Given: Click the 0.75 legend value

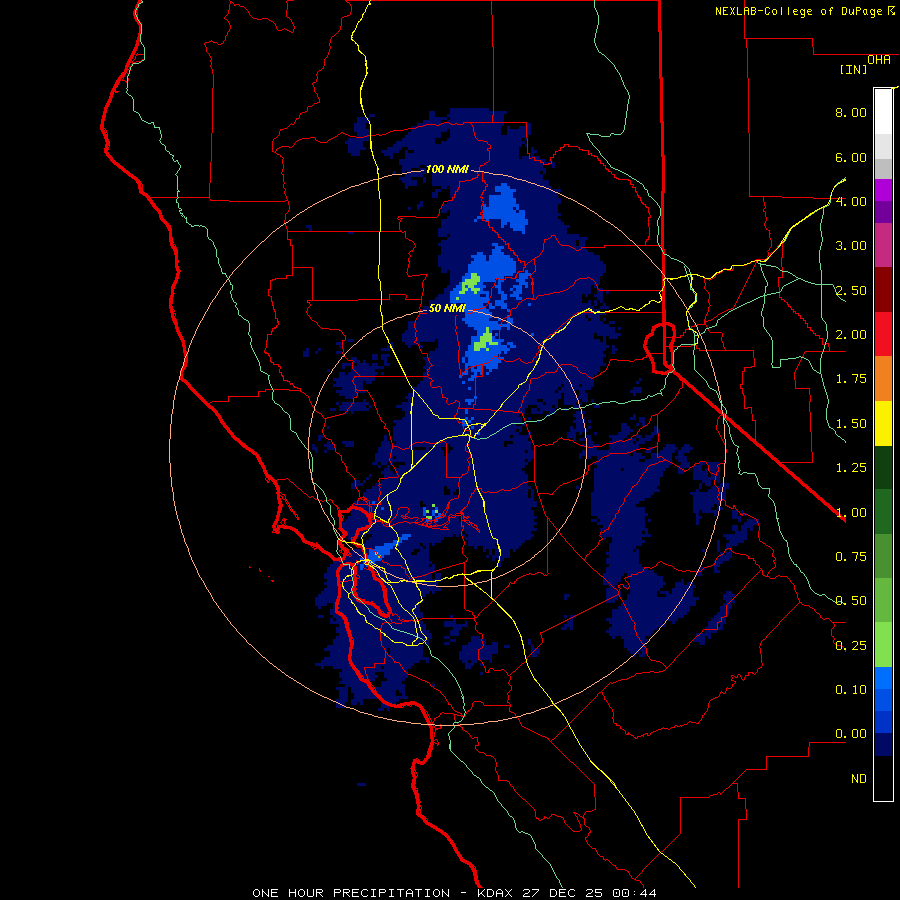Looking at the screenshot, I should 851,557.
